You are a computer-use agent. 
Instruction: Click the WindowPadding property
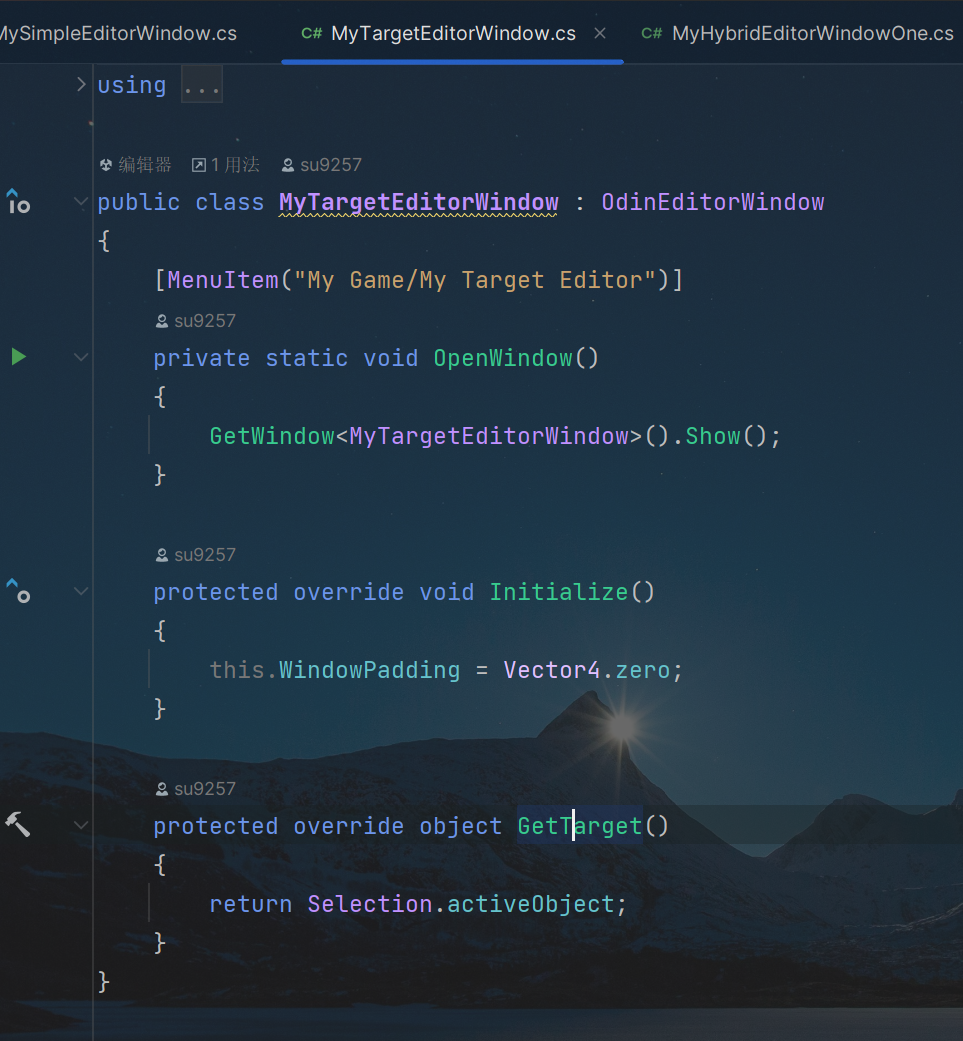[x=370, y=670]
